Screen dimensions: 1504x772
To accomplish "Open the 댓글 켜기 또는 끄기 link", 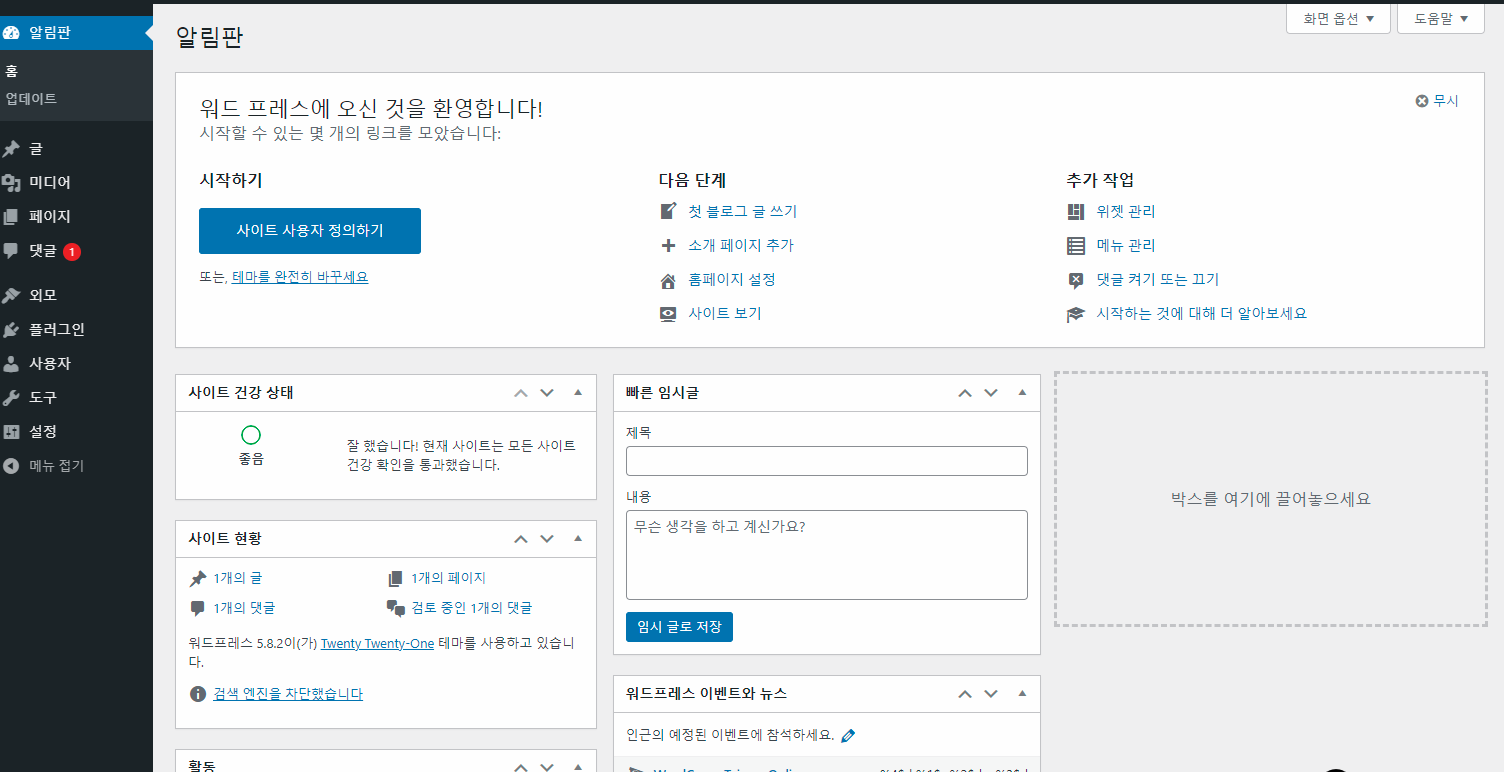I will 1158,280.
